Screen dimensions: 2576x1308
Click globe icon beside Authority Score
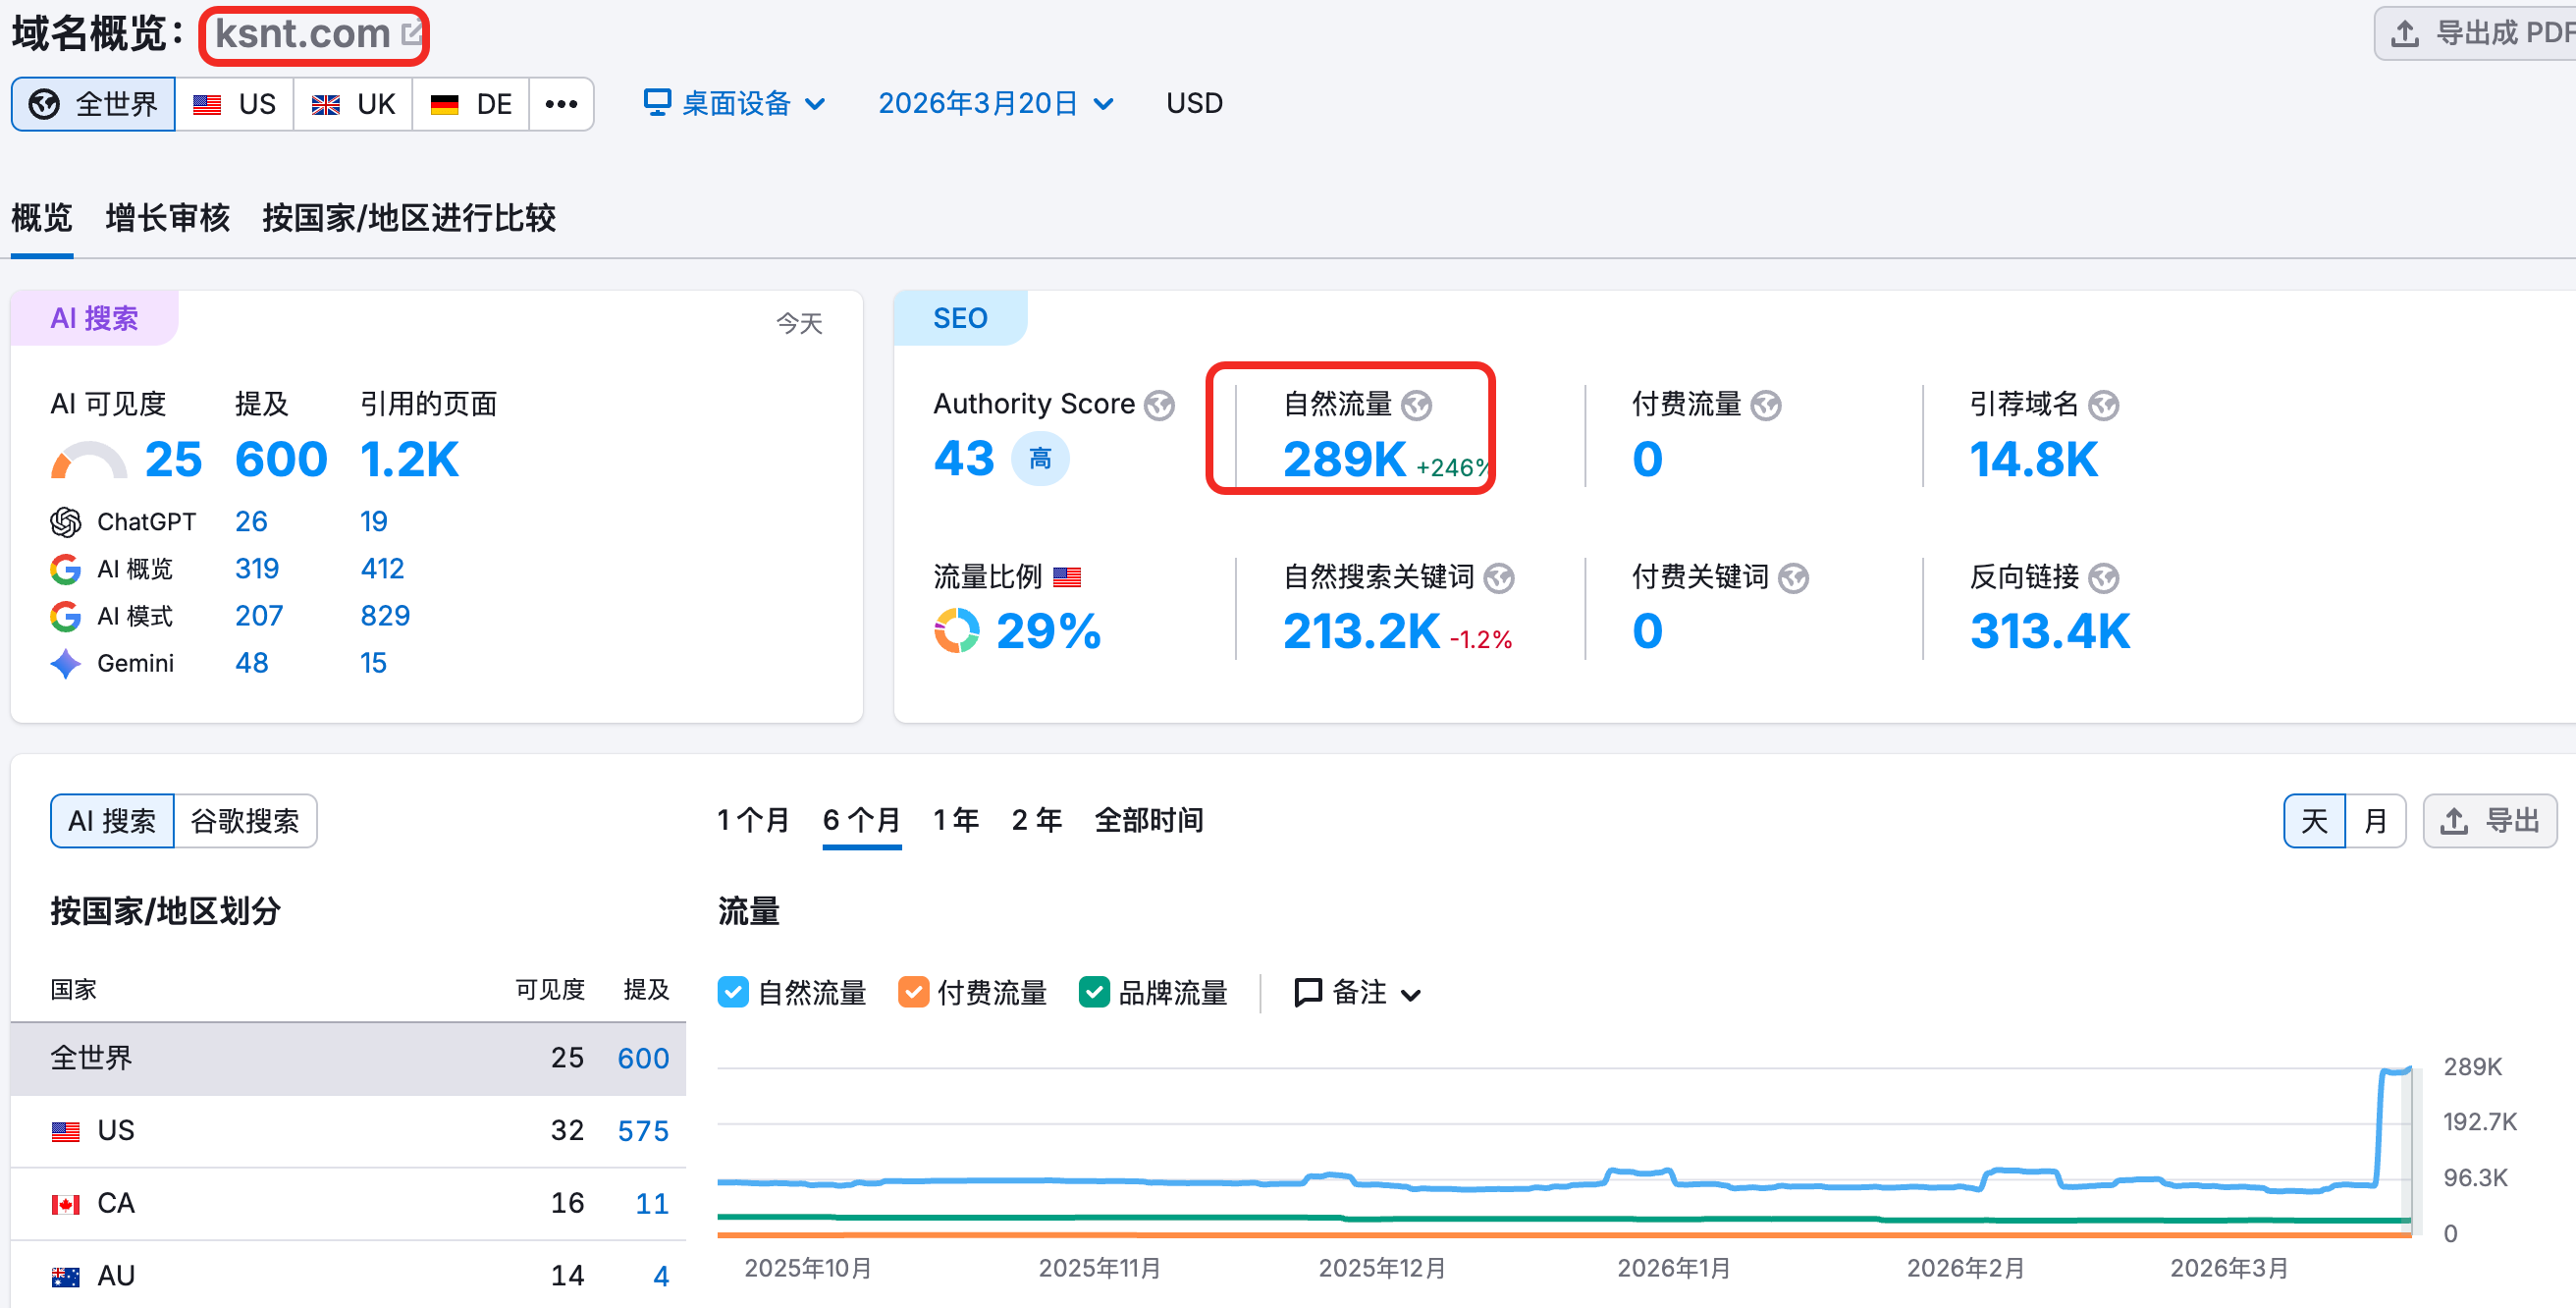pos(1159,405)
